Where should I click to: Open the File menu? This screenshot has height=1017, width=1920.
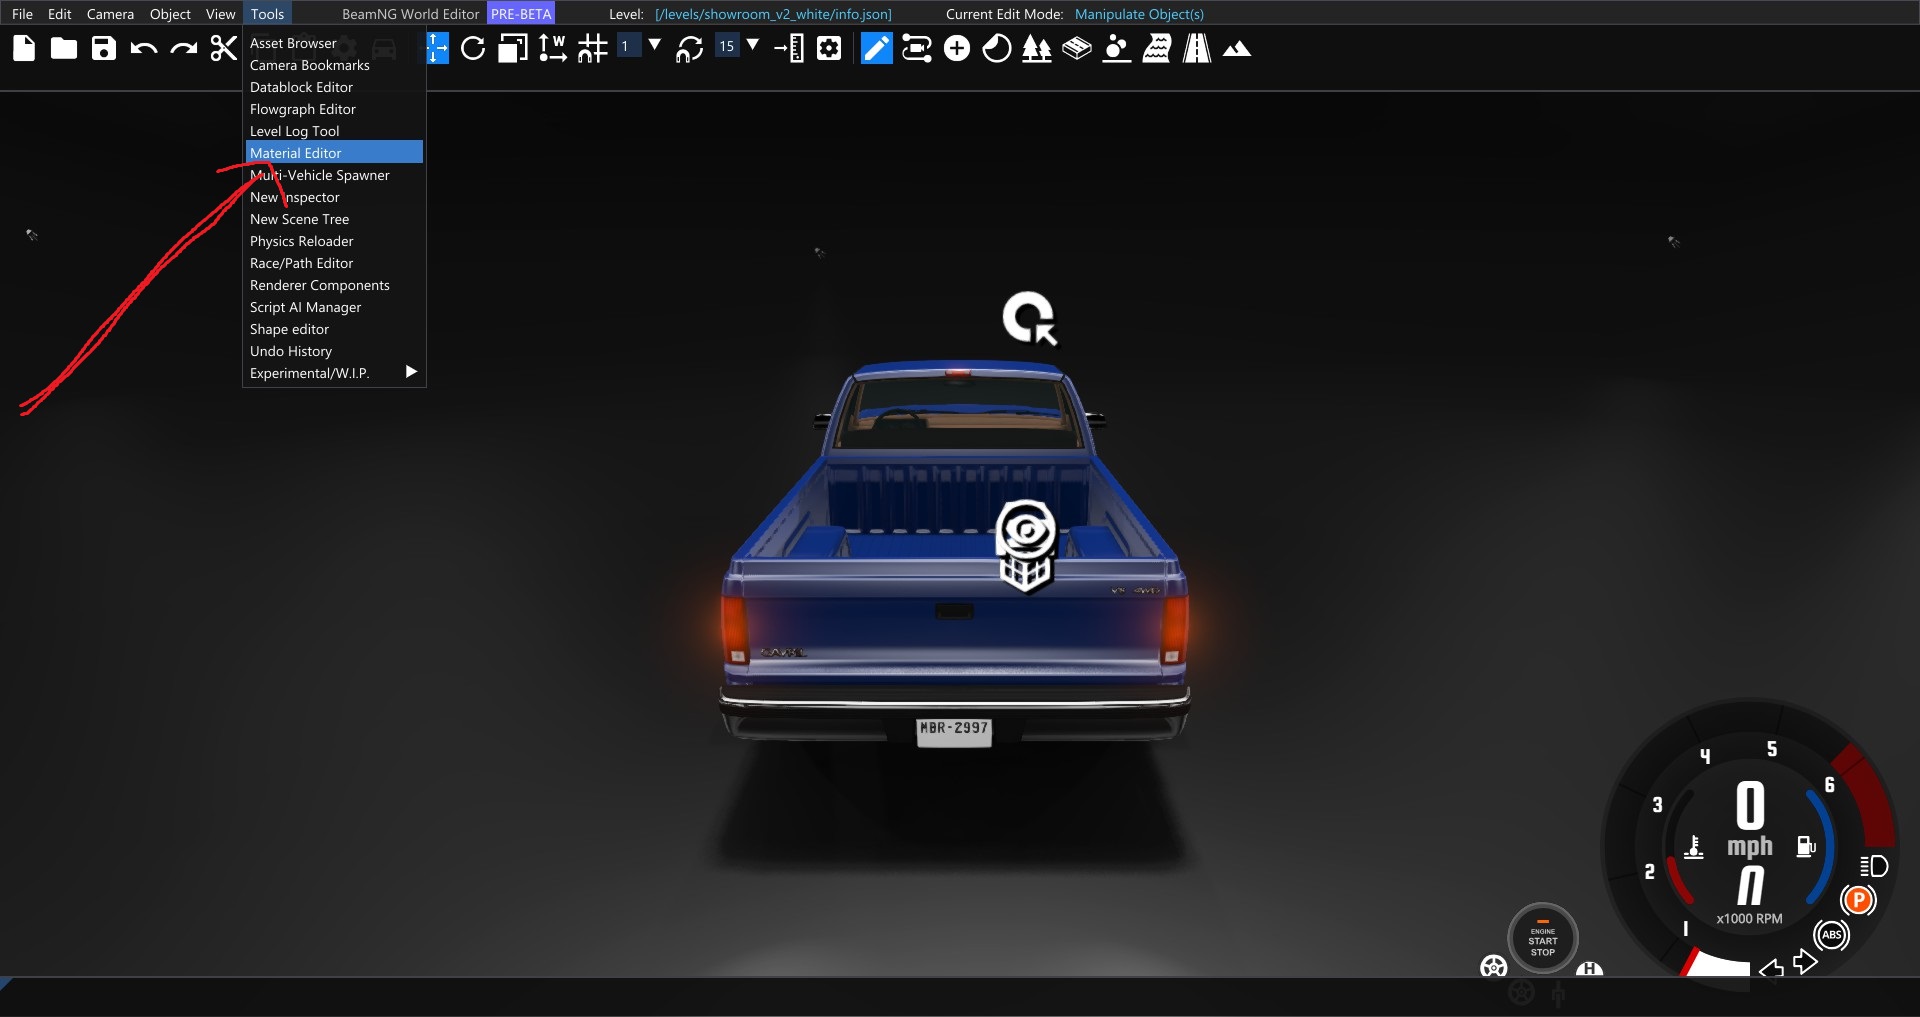point(22,14)
